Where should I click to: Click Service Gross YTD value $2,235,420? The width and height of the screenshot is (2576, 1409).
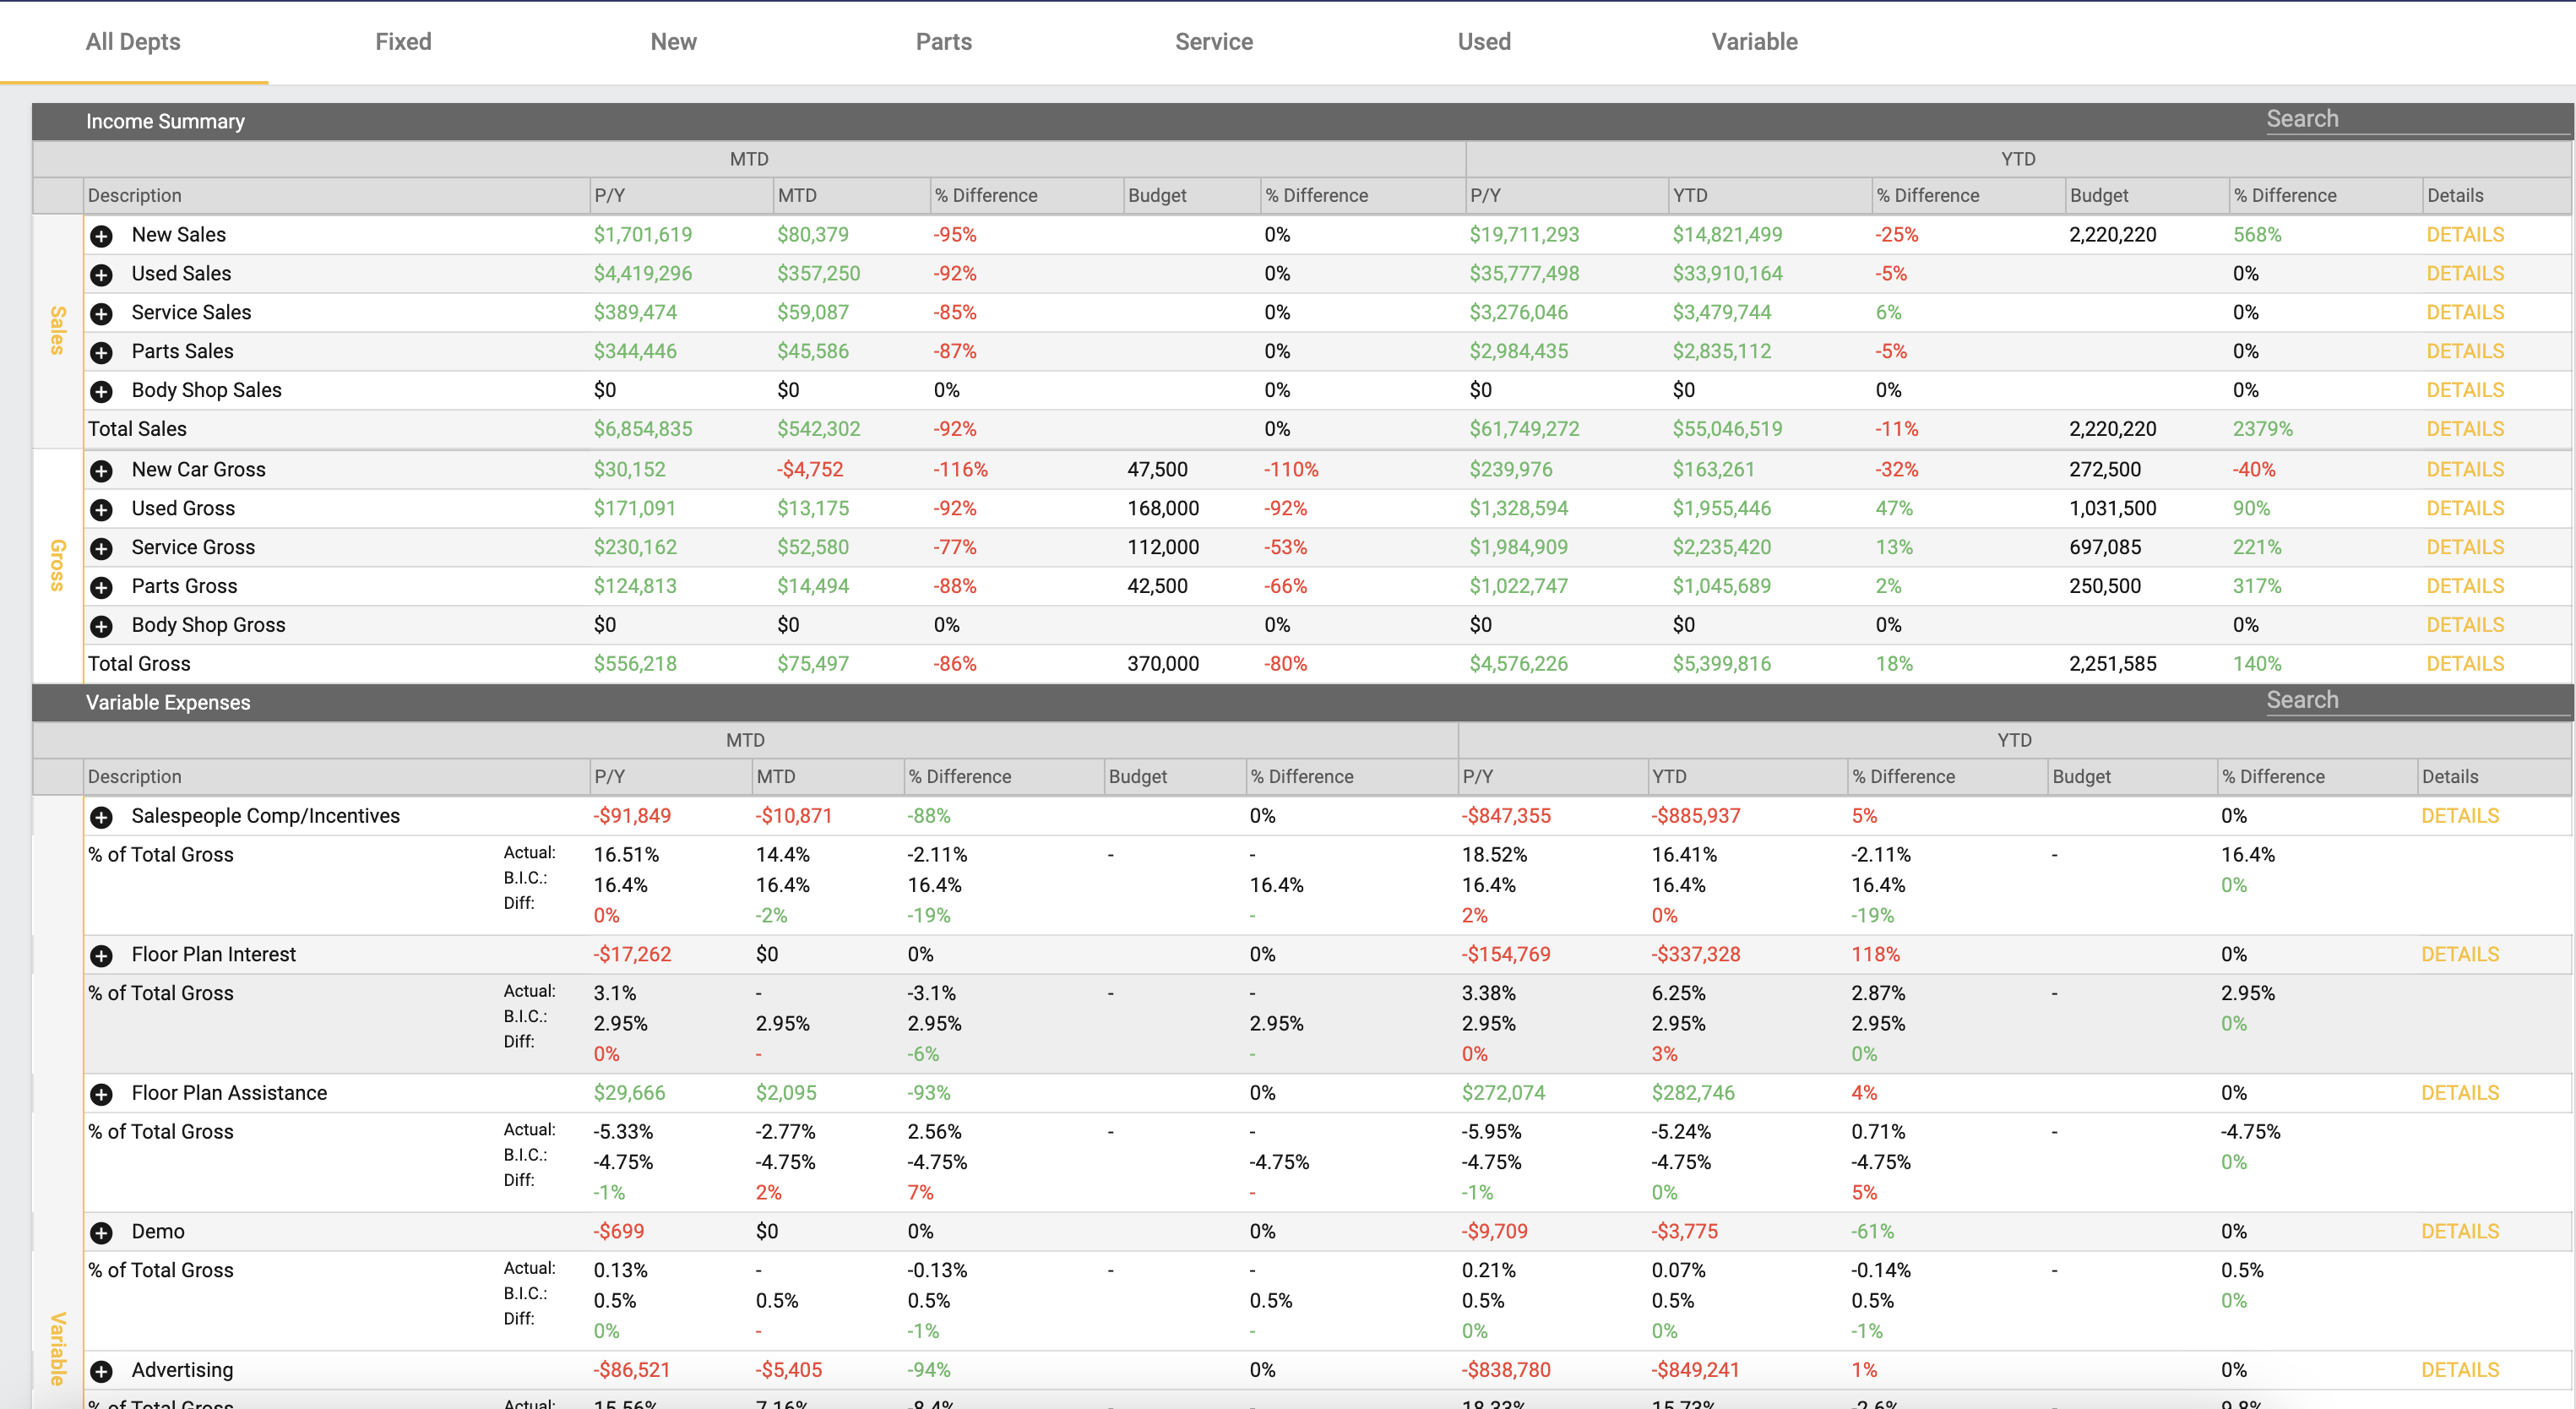[1721, 548]
